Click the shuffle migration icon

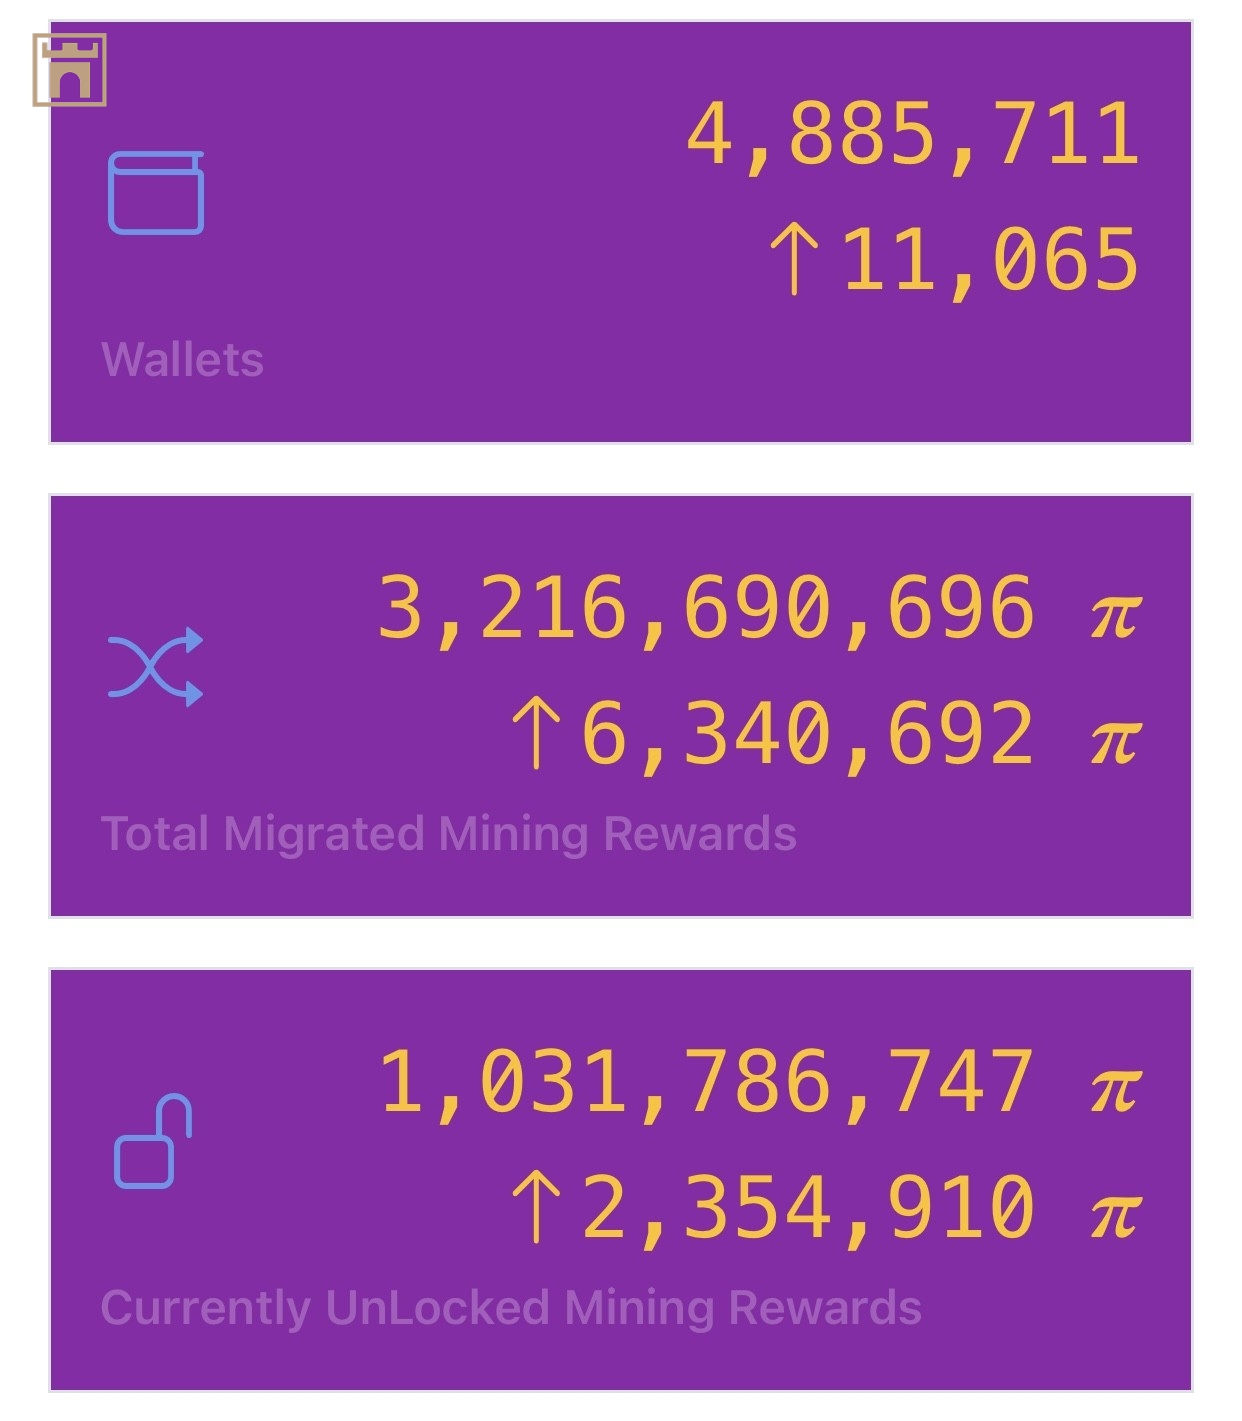(x=156, y=667)
